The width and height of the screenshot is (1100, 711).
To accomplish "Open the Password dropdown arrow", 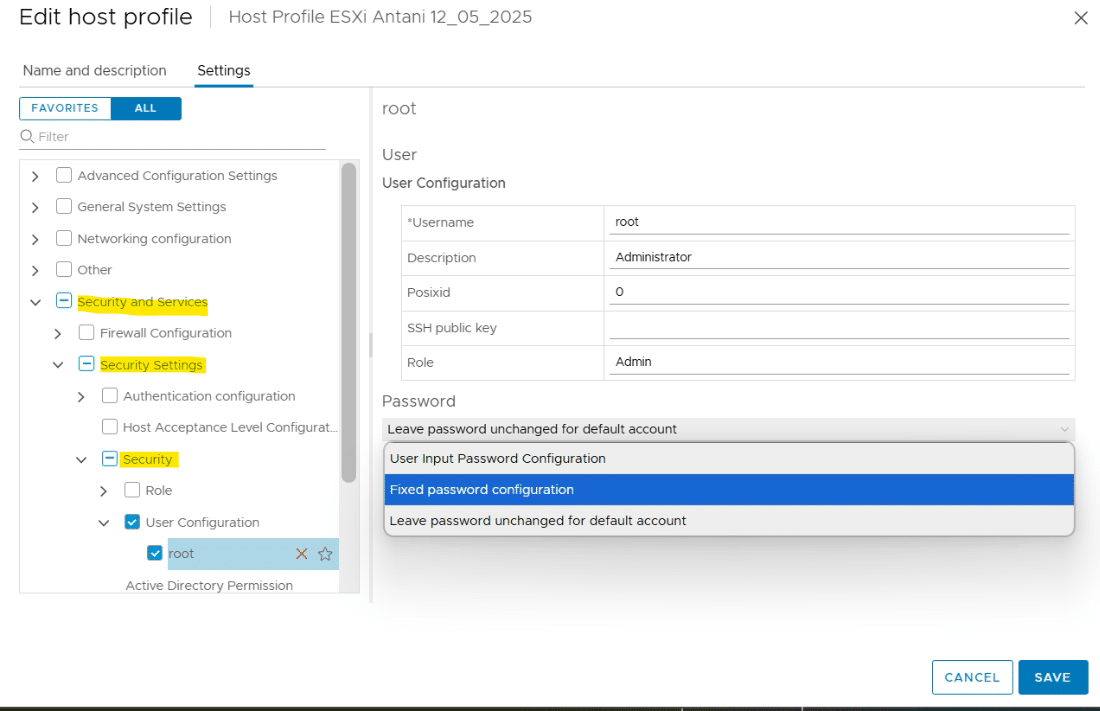I will tap(1064, 429).
